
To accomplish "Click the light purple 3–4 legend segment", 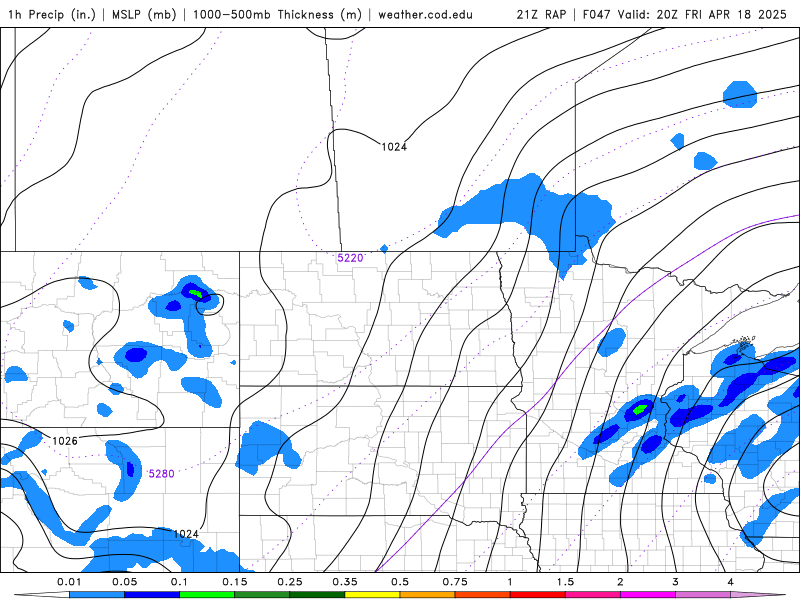I will 703,595.
